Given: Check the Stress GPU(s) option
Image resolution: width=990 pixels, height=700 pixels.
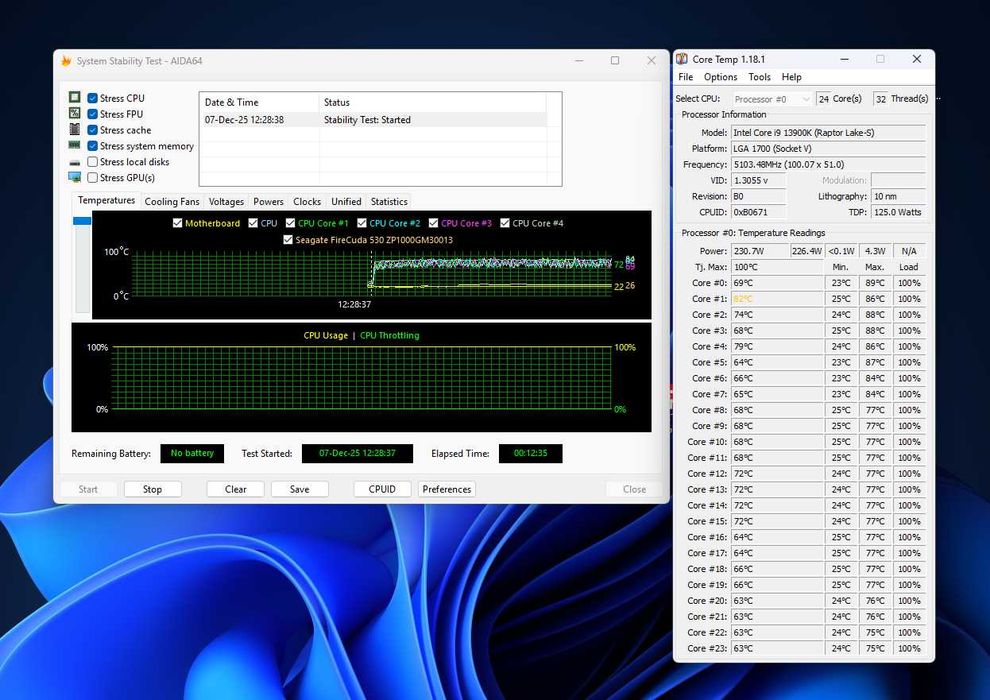Looking at the screenshot, I should coord(92,177).
